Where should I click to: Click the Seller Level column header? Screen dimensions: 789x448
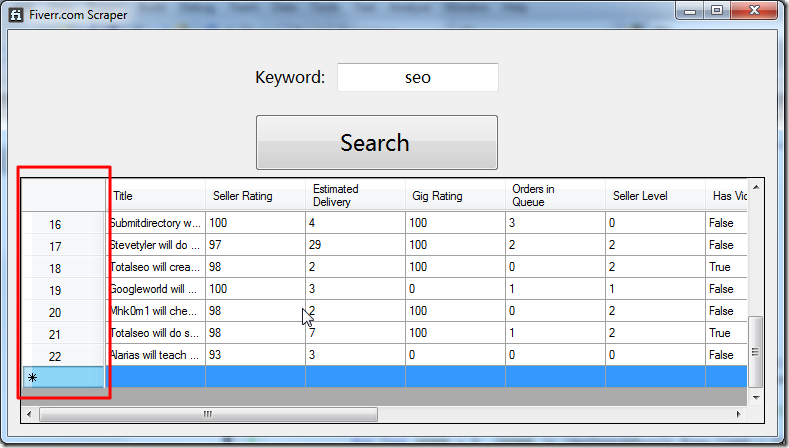(655, 195)
